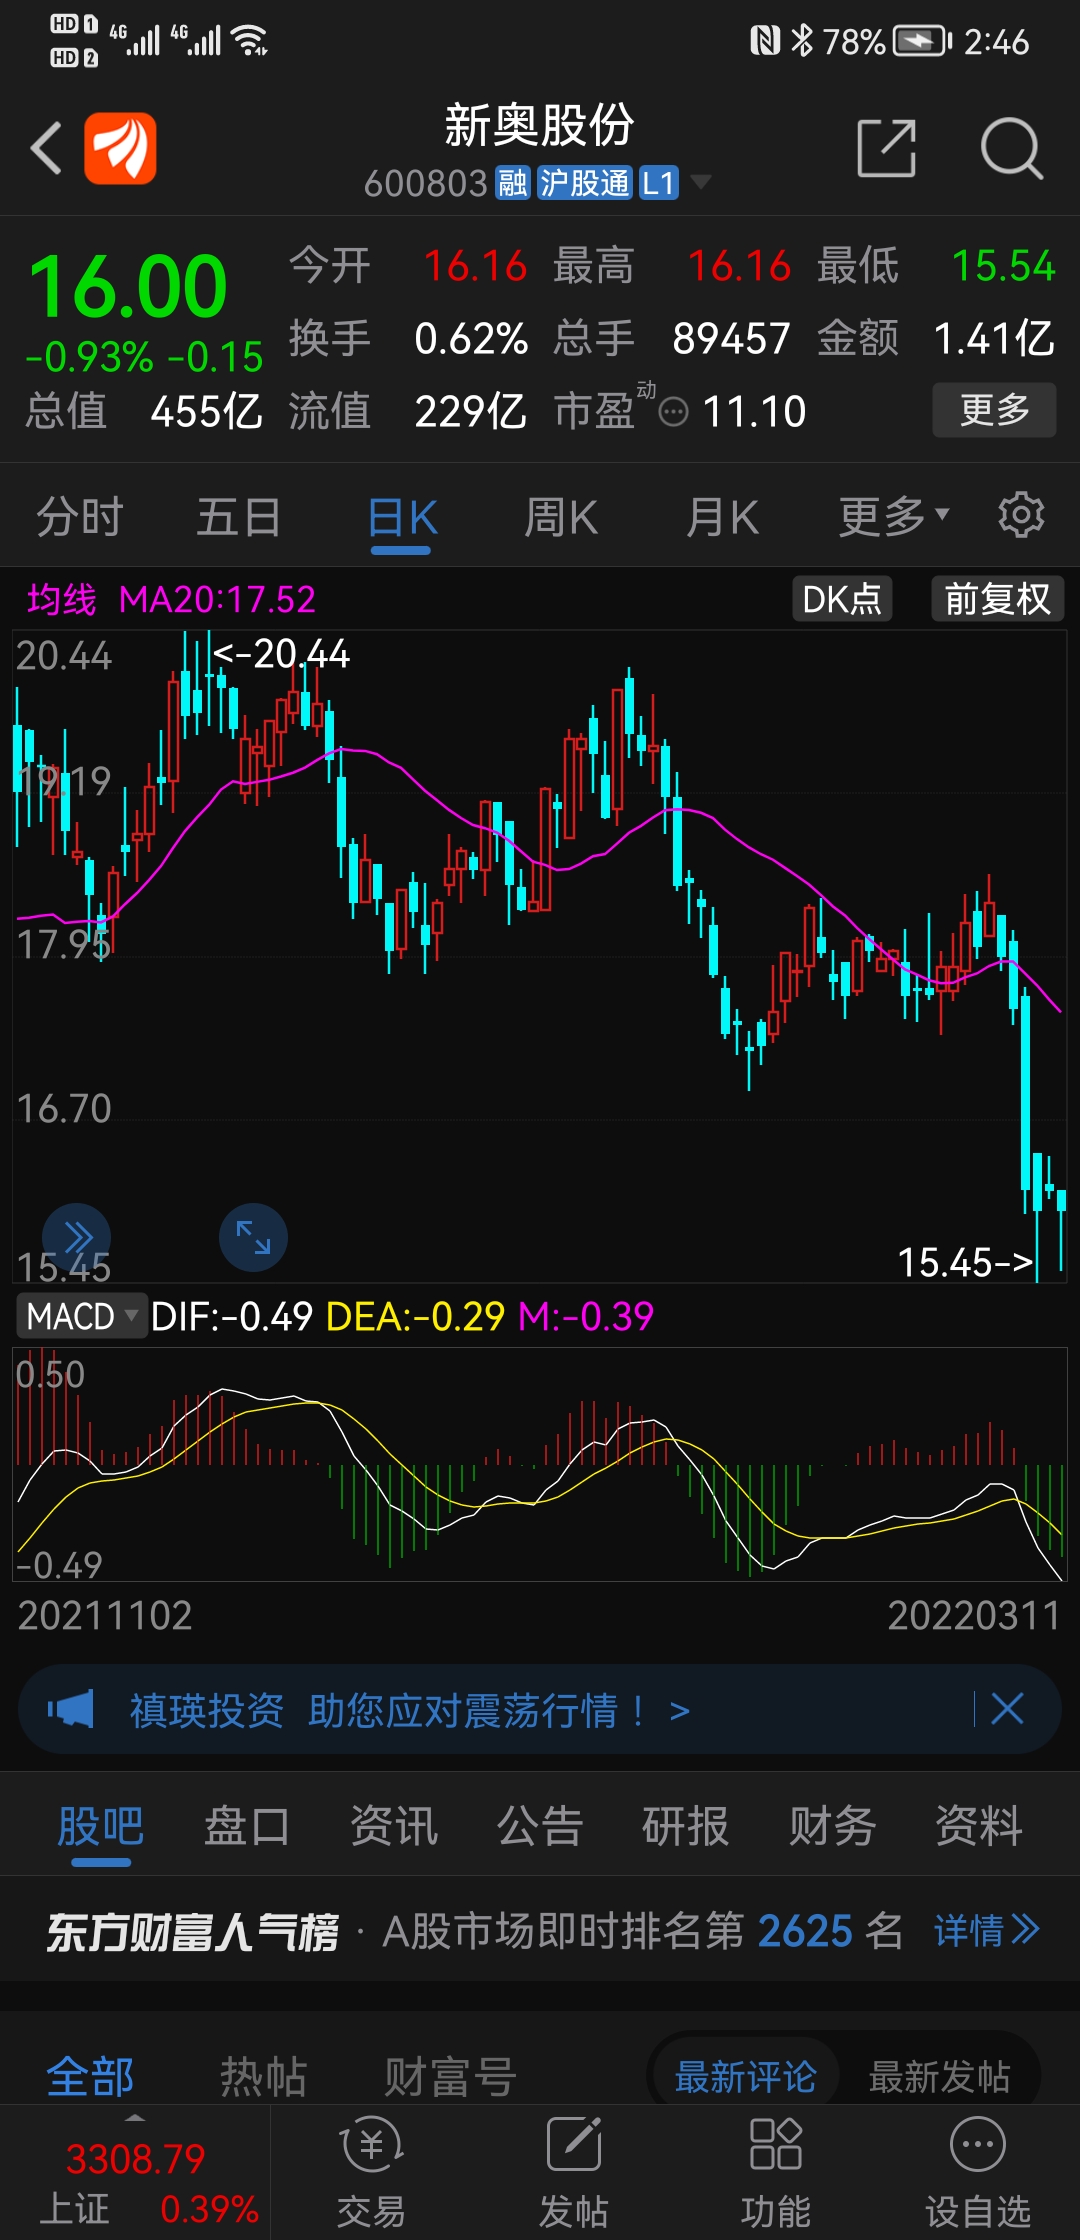1080x2240 pixels.
Task: Tap the back arrow icon
Action: [47, 148]
